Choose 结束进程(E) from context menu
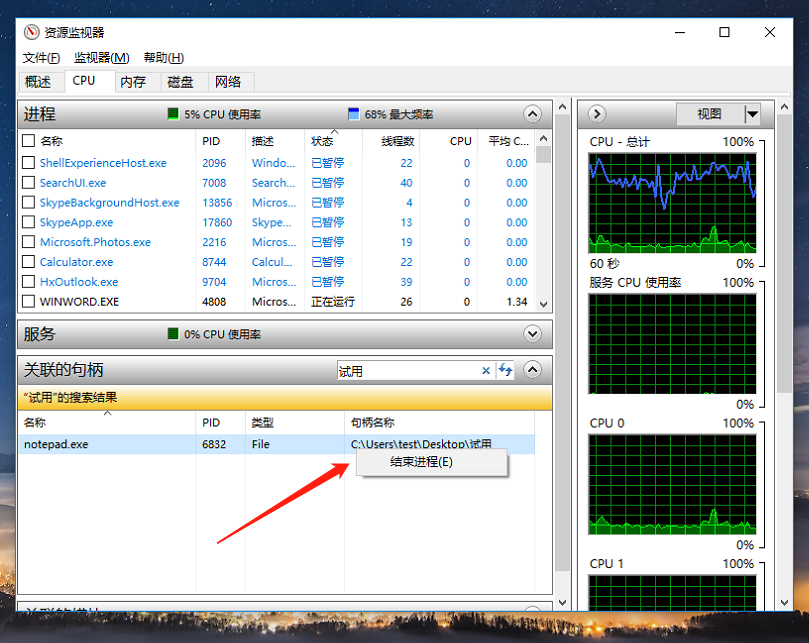809x643 pixels. (x=421, y=462)
